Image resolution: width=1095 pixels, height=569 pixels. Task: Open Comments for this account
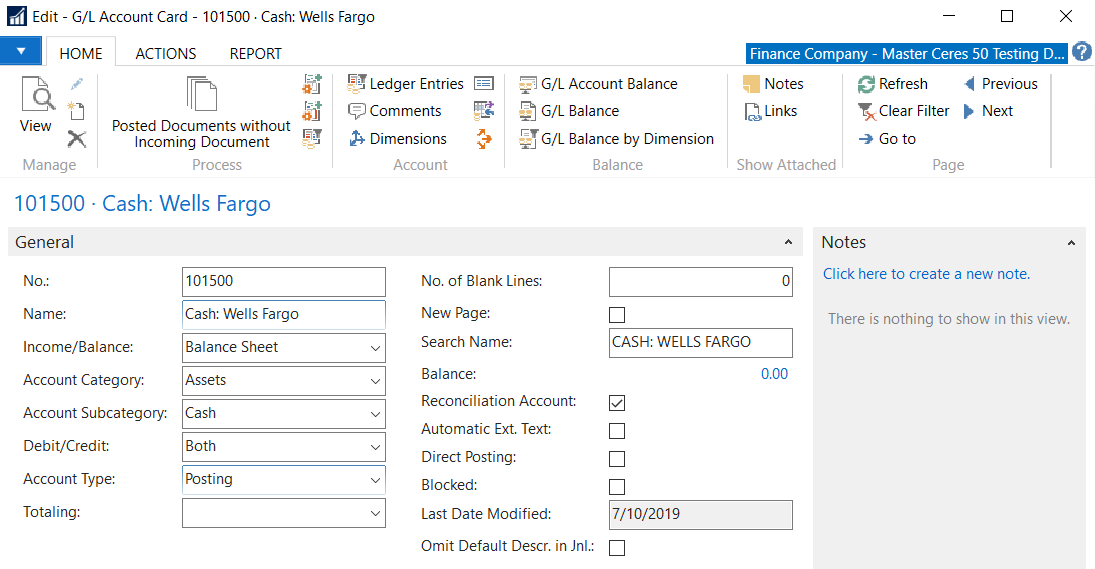[394, 111]
